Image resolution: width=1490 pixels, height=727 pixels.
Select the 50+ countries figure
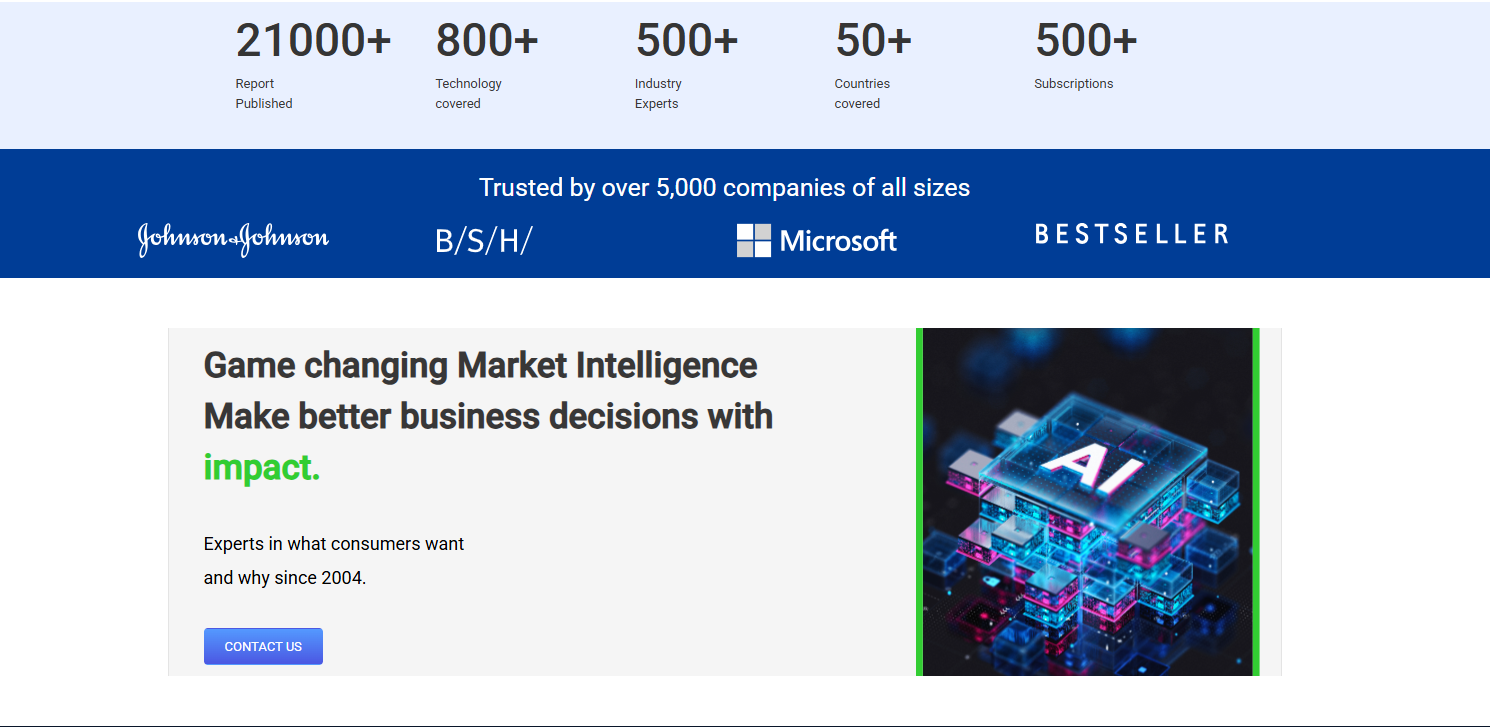[x=873, y=41]
